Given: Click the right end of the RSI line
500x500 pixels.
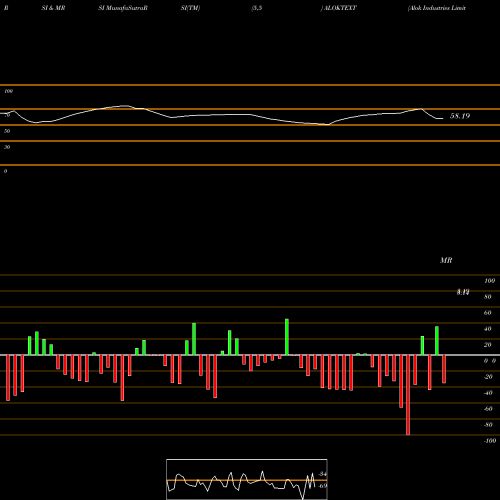Looking at the screenshot, I should tap(442, 118).
